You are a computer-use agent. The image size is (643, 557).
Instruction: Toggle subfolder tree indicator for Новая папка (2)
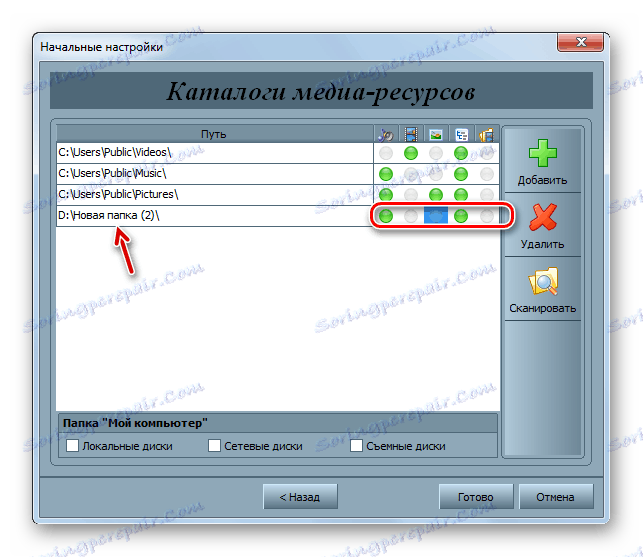pyautogui.click(x=461, y=216)
